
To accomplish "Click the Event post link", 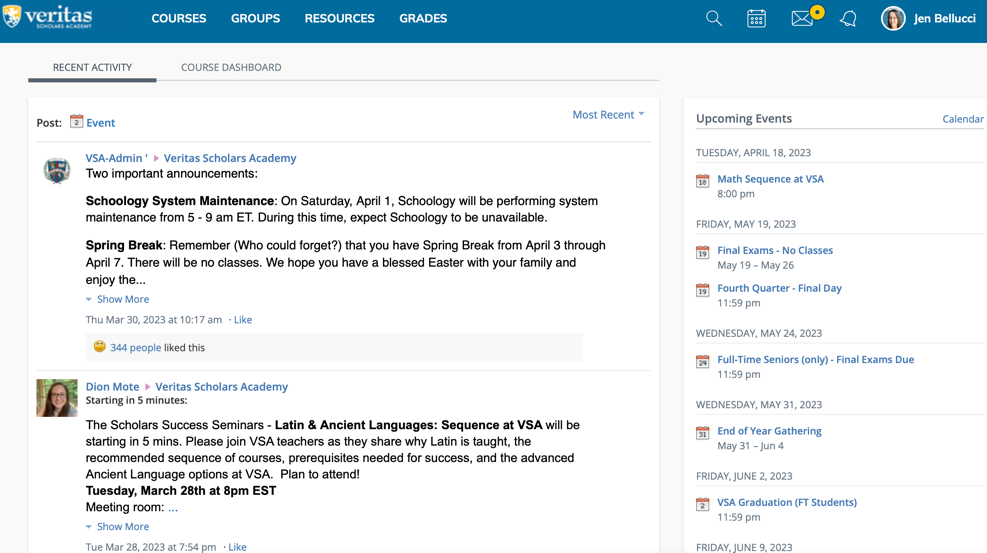I will coord(101,123).
